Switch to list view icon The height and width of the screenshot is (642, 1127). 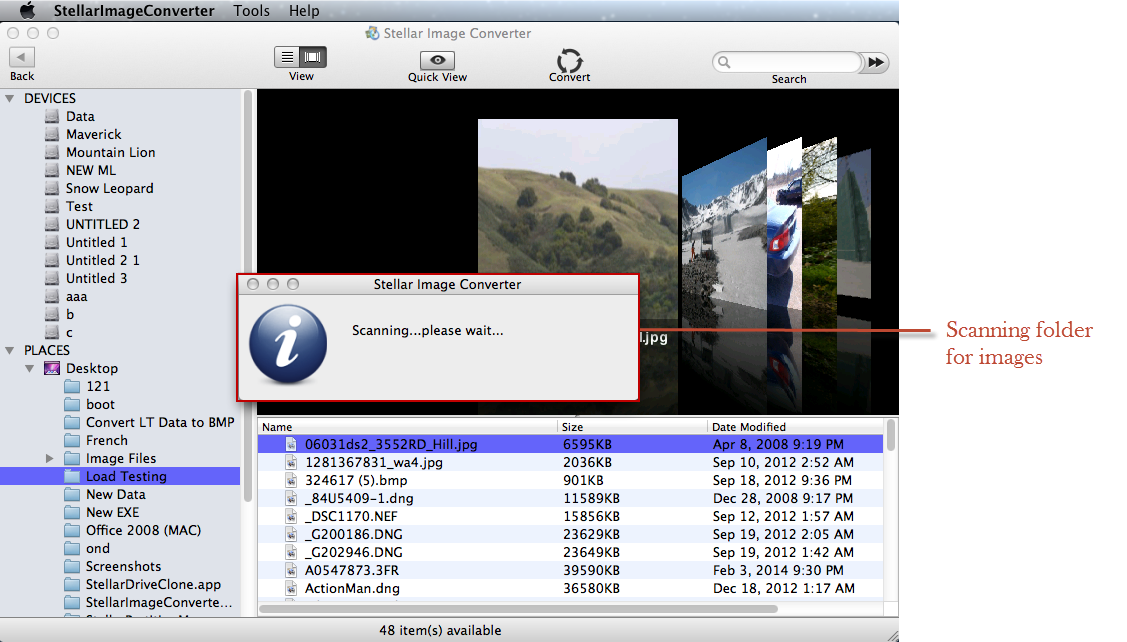click(x=288, y=57)
